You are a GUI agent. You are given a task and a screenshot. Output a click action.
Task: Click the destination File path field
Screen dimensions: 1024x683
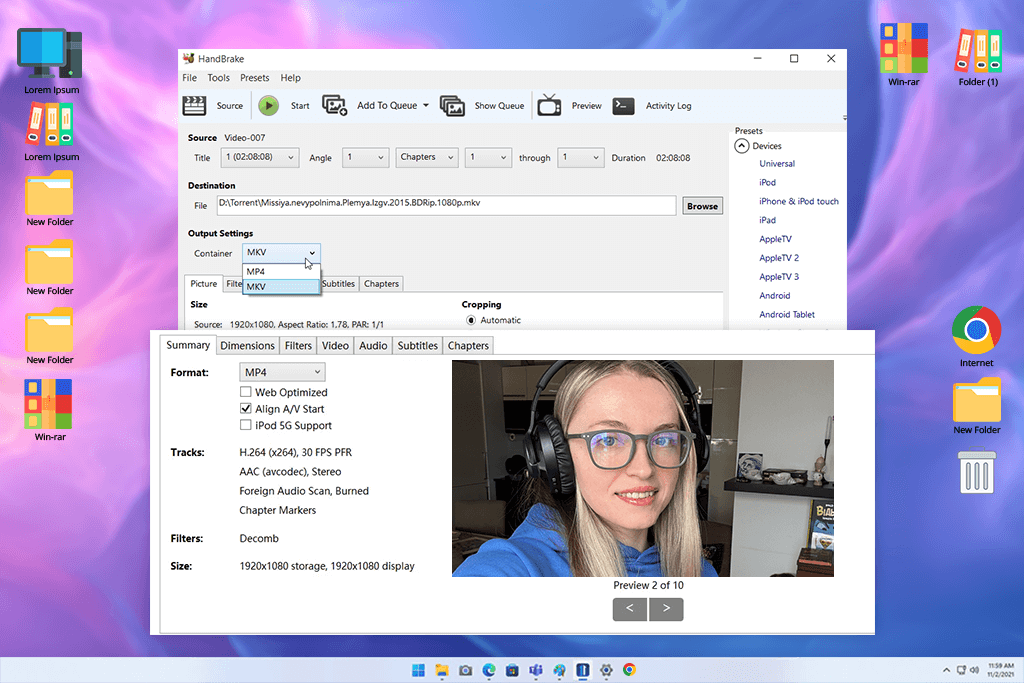pyautogui.click(x=446, y=205)
